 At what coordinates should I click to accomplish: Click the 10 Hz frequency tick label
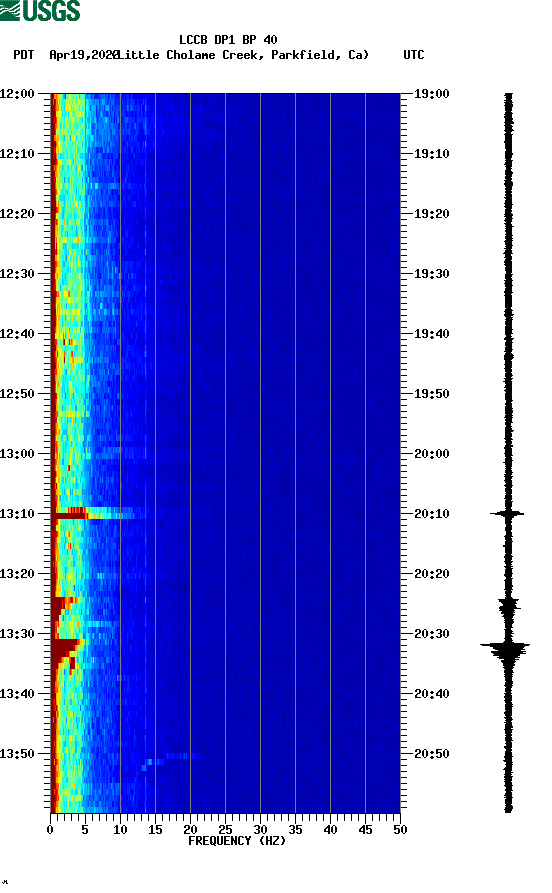click(x=120, y=830)
